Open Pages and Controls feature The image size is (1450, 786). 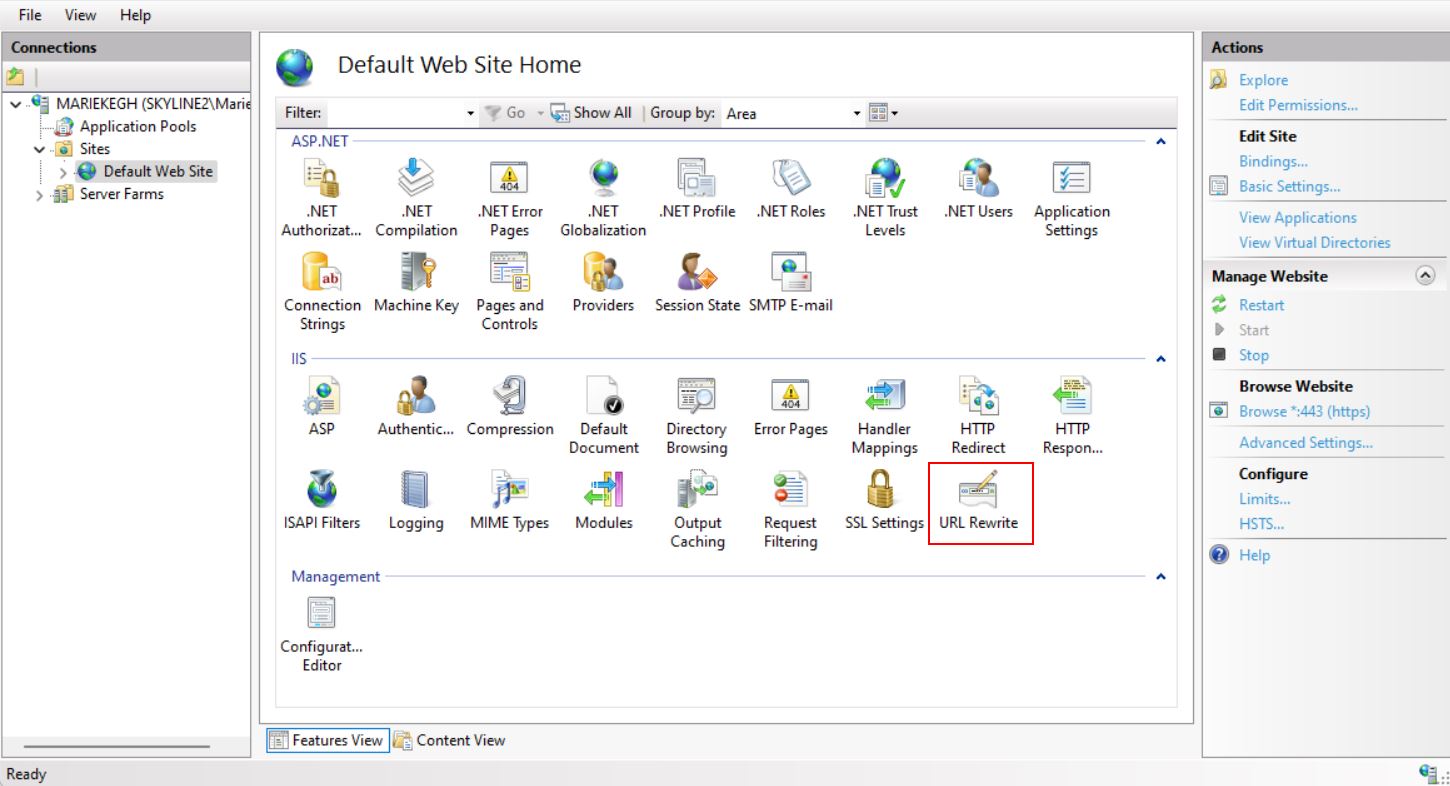pyautogui.click(x=509, y=292)
